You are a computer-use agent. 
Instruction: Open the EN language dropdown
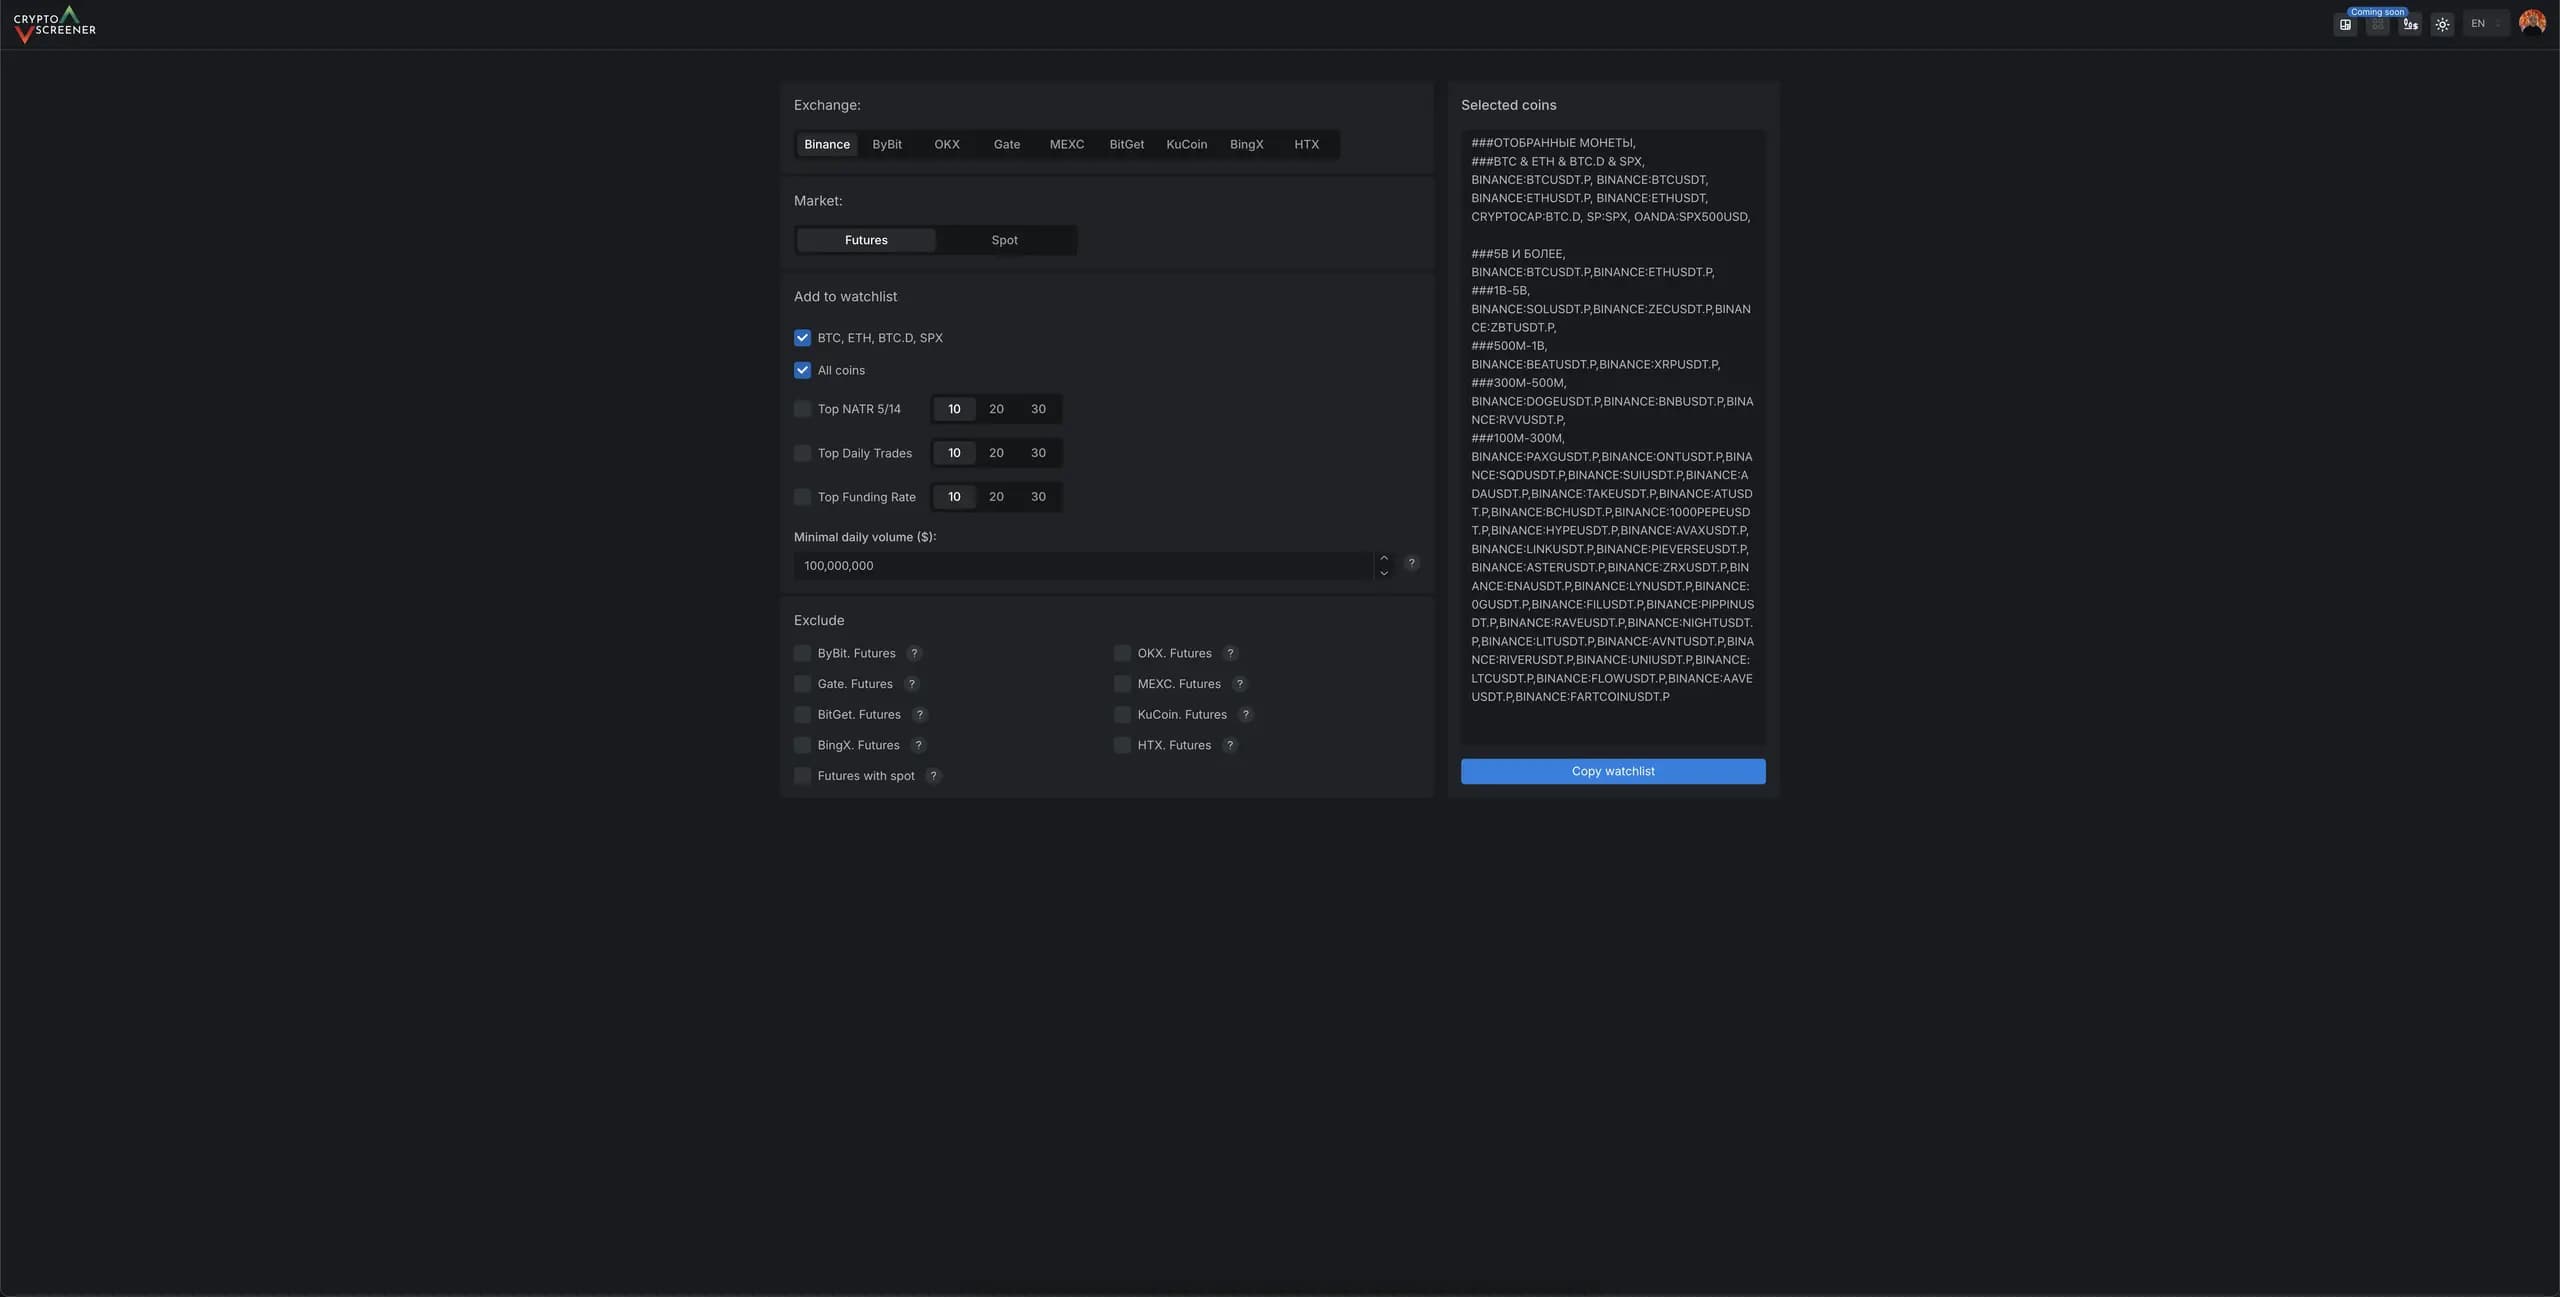coord(2485,24)
